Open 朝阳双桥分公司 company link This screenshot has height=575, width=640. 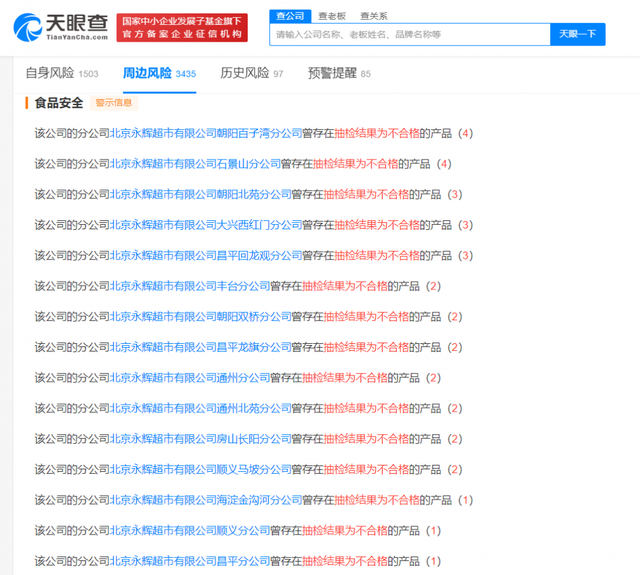201,317
